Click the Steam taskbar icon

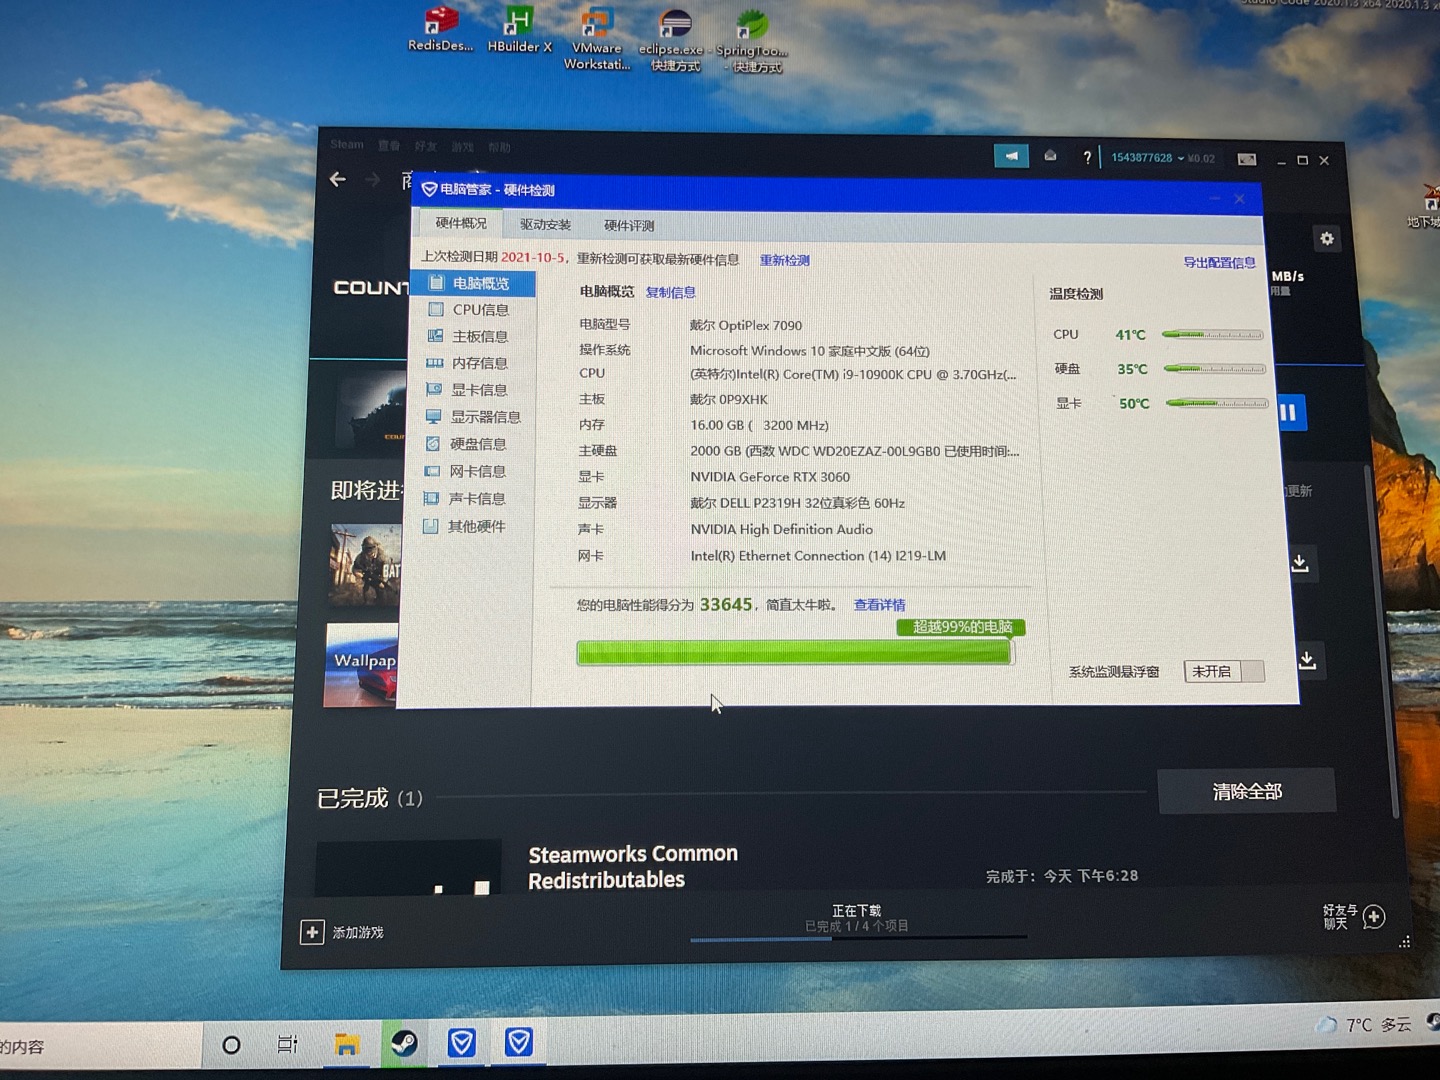pyautogui.click(x=404, y=1044)
